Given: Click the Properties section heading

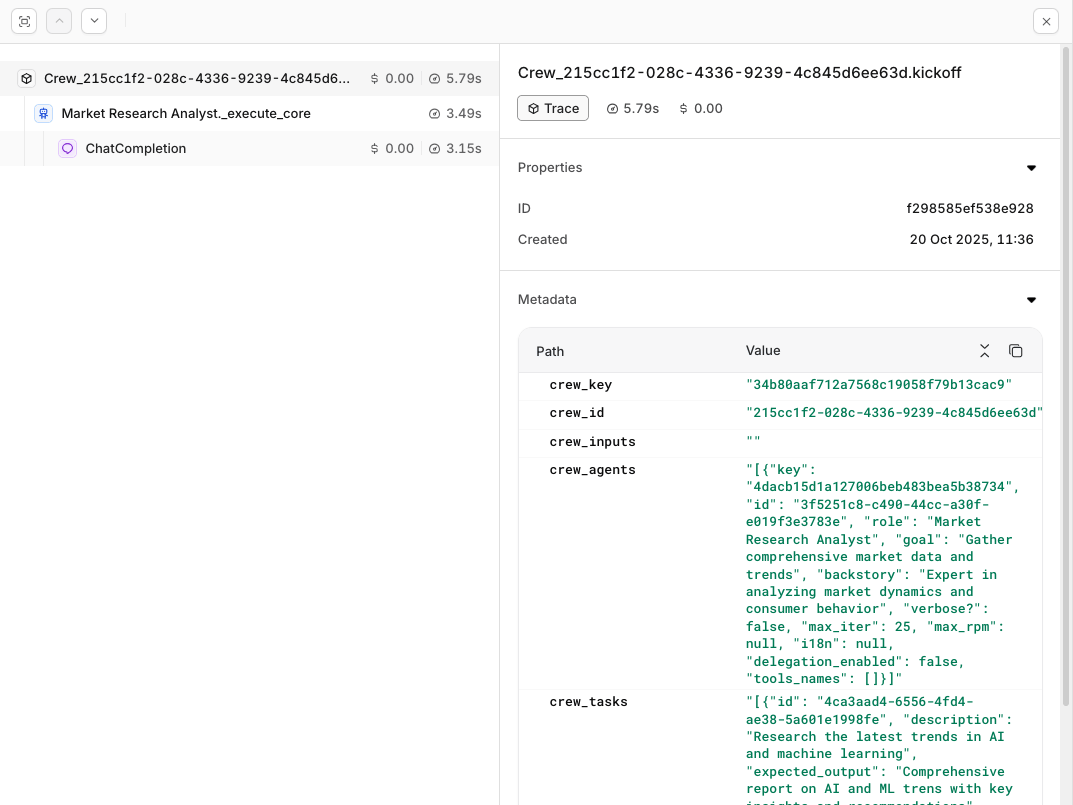Looking at the screenshot, I should coord(550,168).
